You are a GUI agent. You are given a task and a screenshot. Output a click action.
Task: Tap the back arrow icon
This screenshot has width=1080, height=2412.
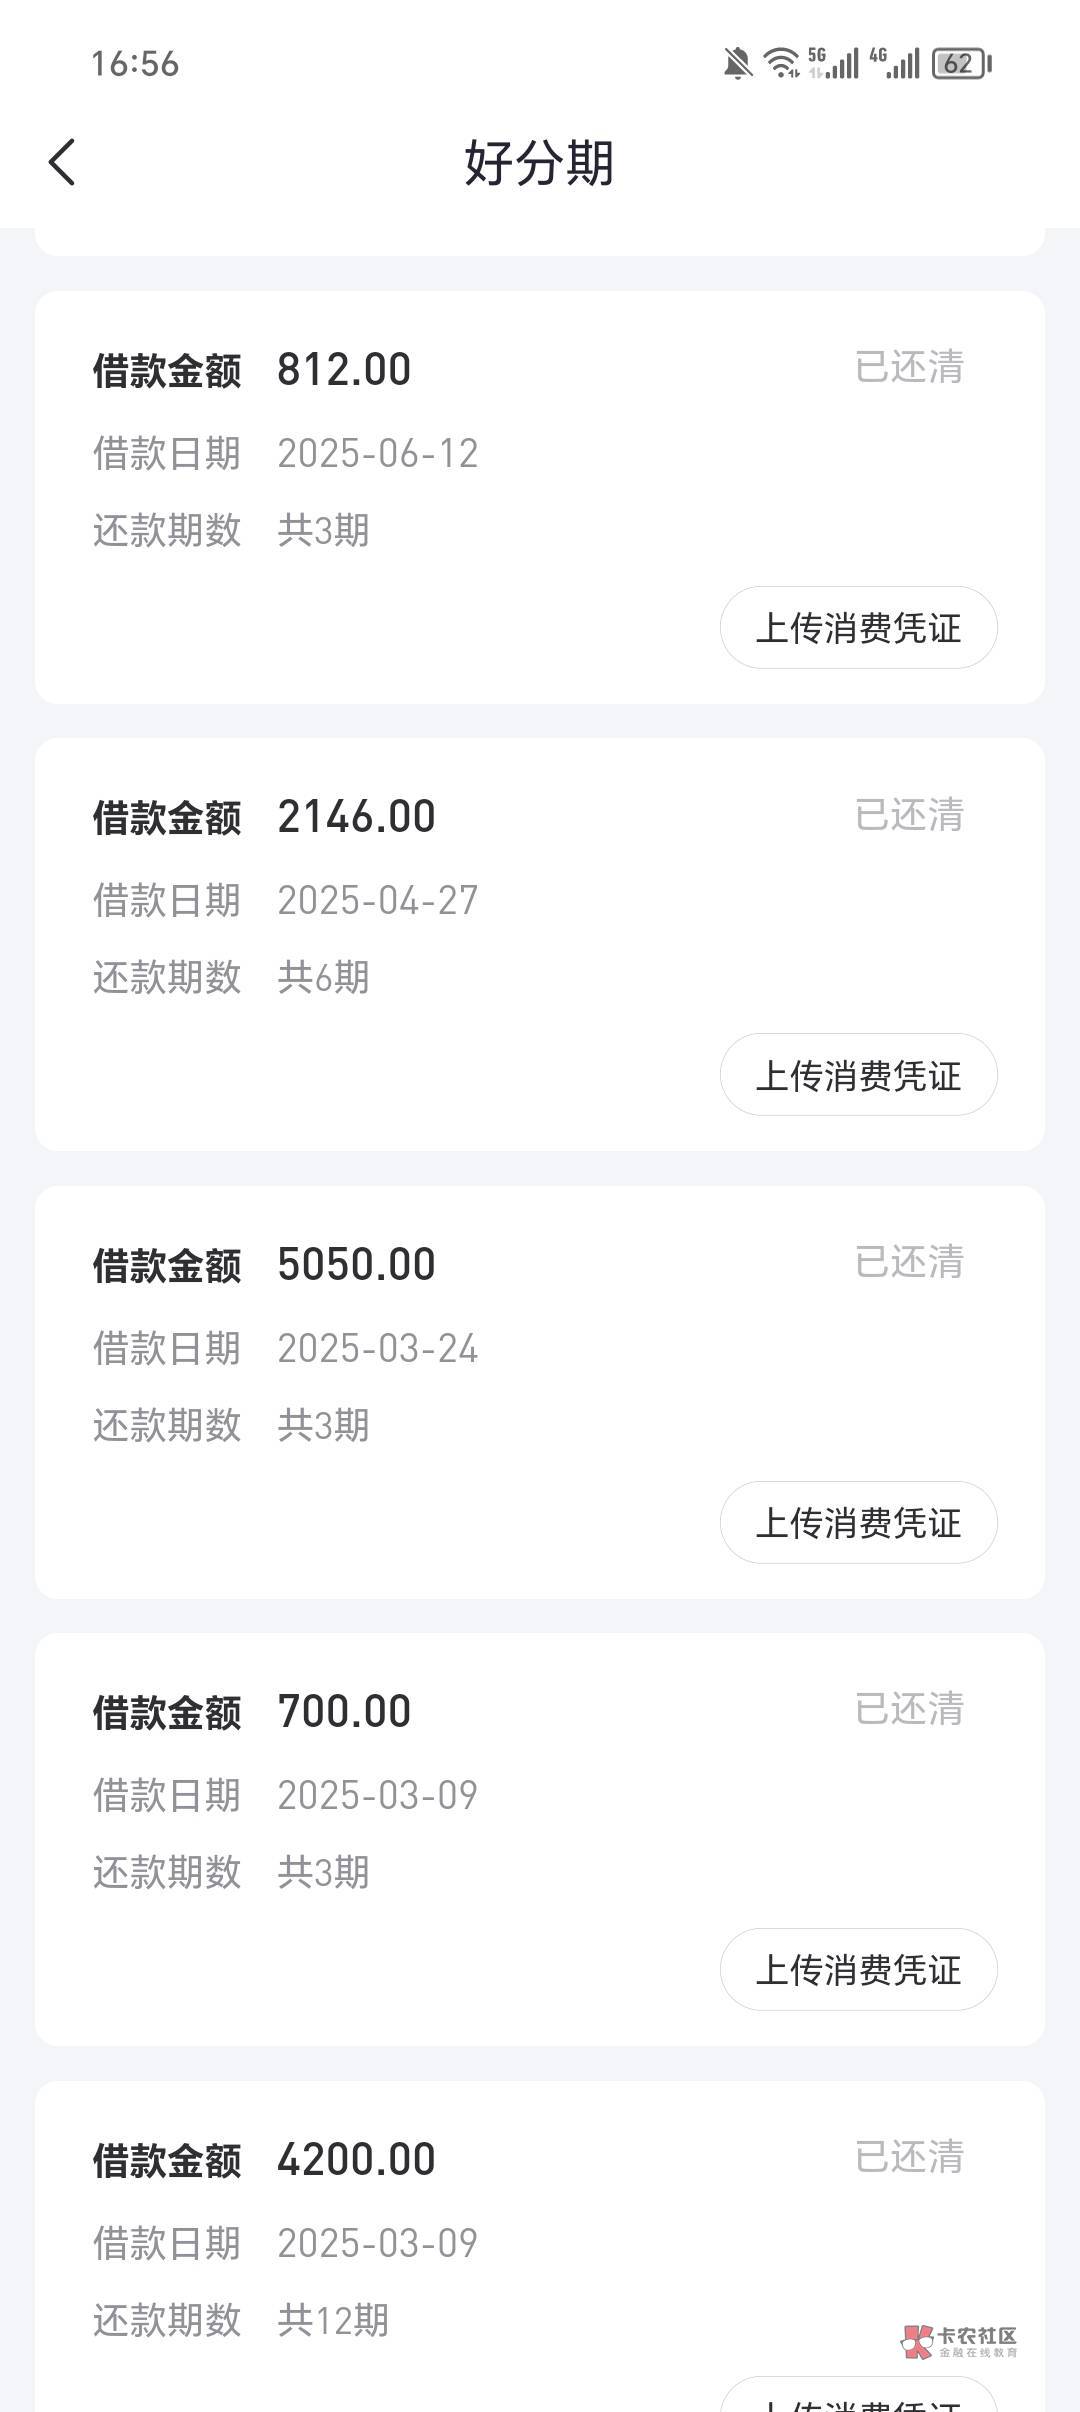62,162
